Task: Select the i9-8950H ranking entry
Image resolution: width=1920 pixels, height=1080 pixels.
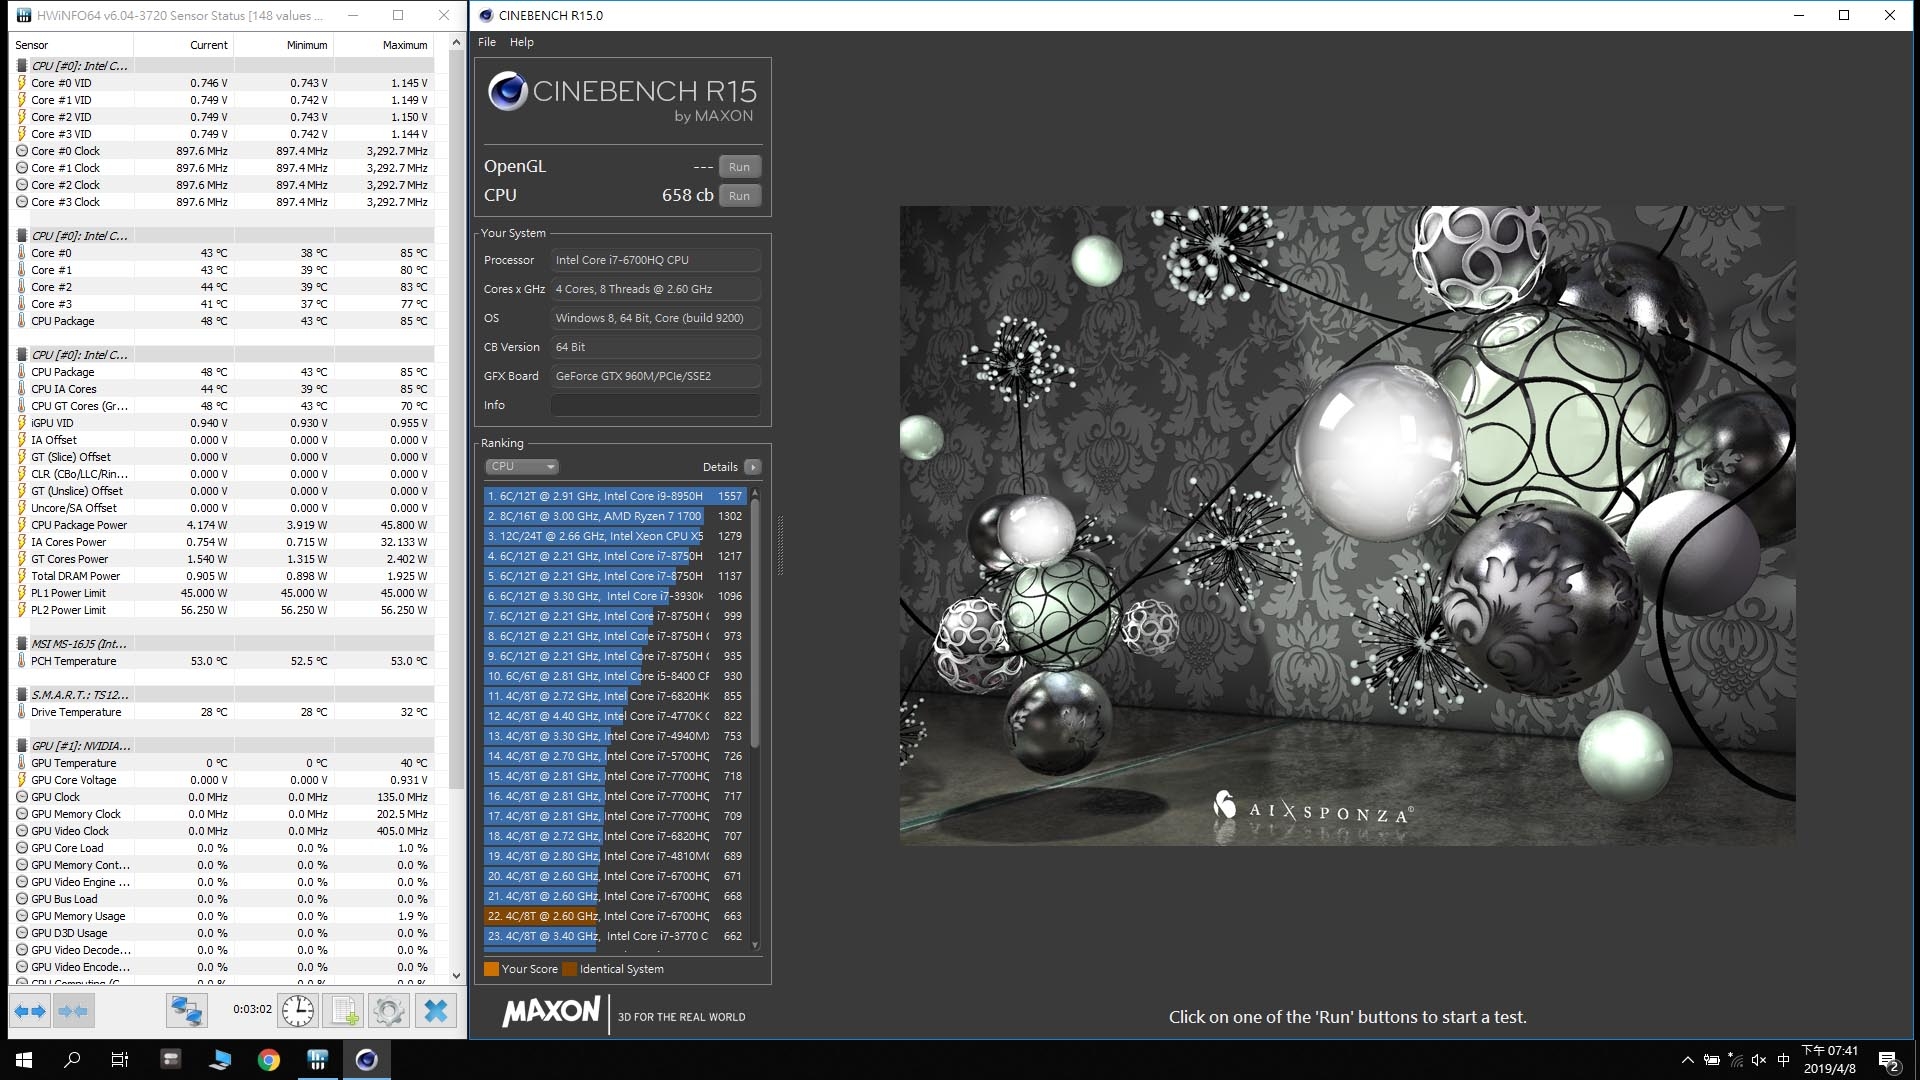Action: [615, 496]
